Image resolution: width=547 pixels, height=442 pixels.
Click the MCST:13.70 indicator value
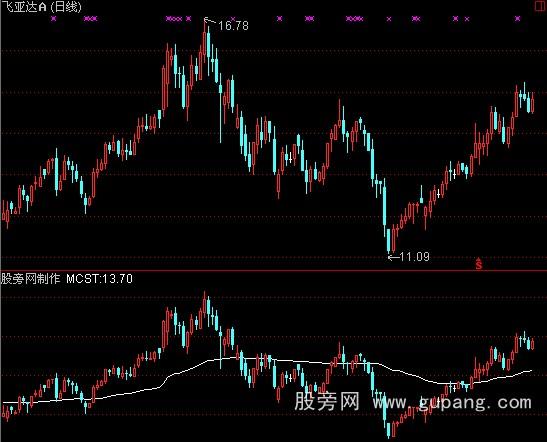(99, 279)
